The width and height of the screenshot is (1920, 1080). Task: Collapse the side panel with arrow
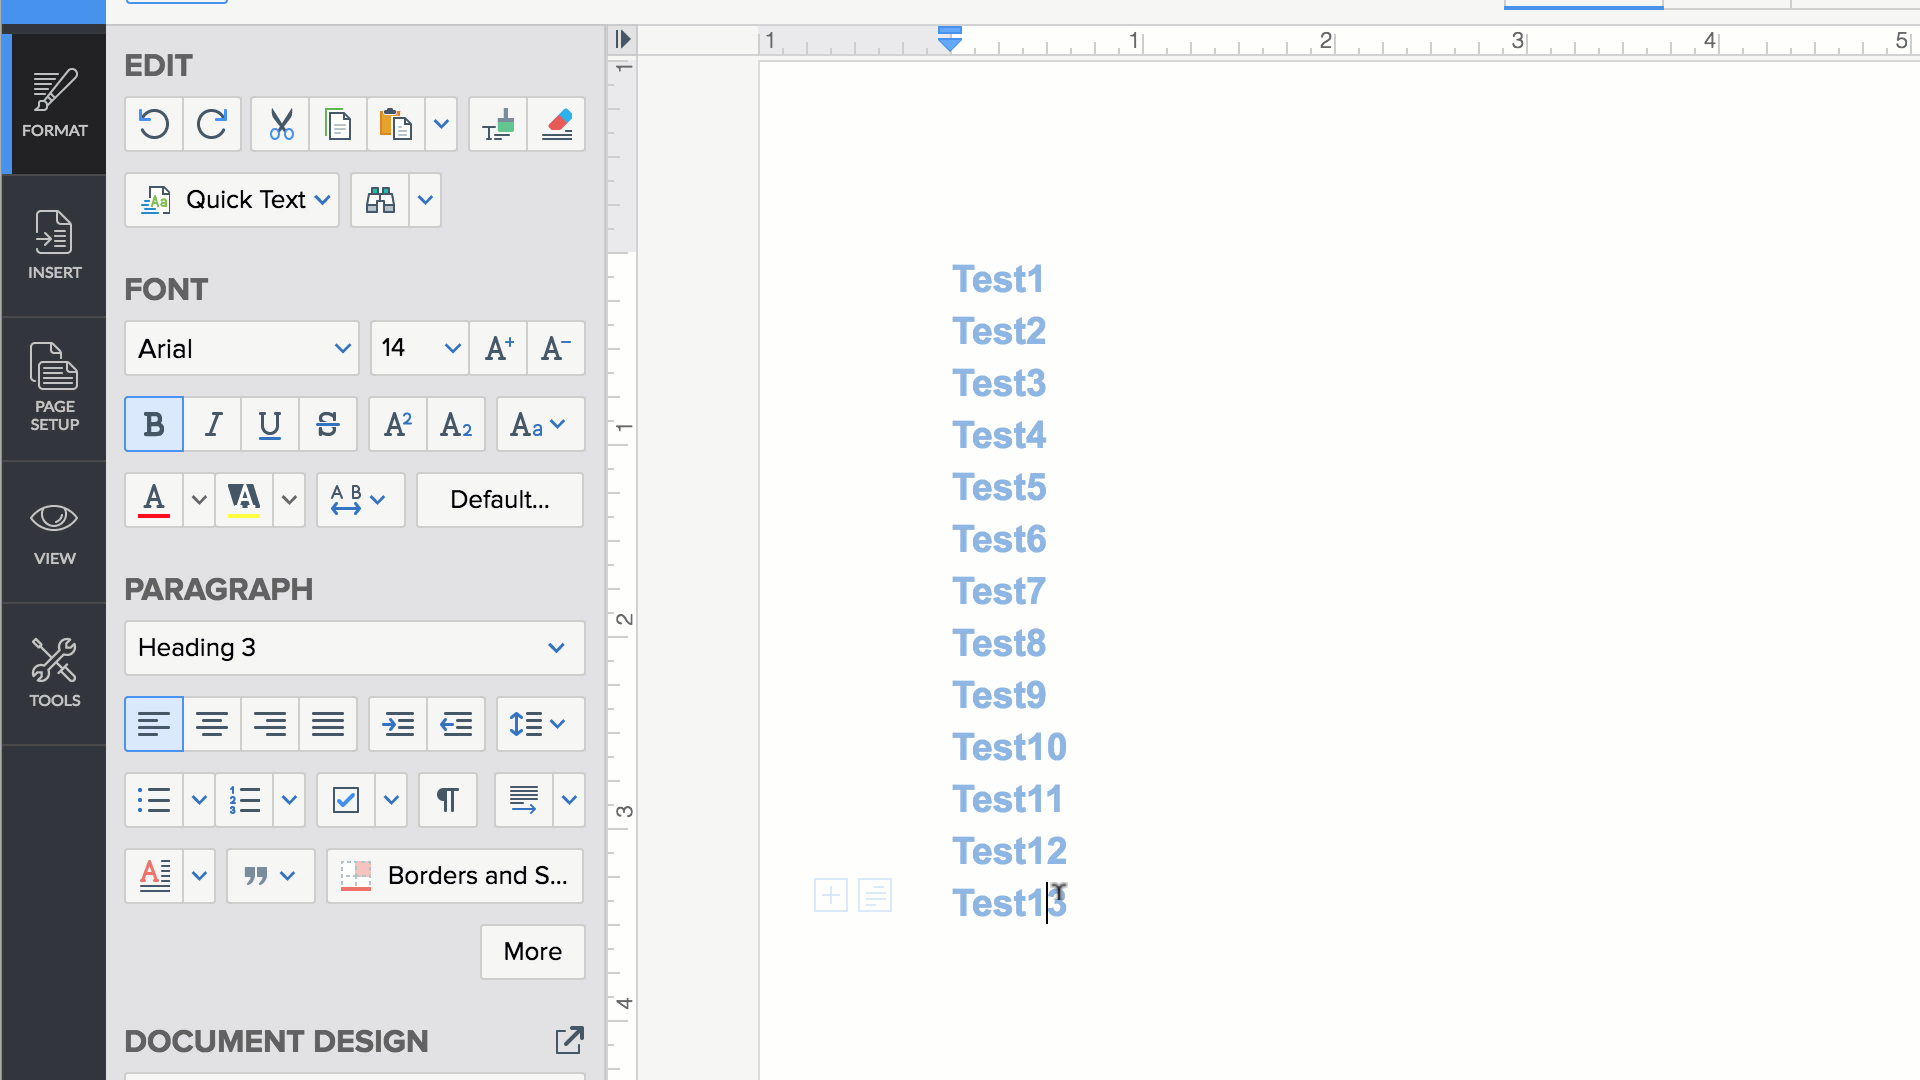623,39
